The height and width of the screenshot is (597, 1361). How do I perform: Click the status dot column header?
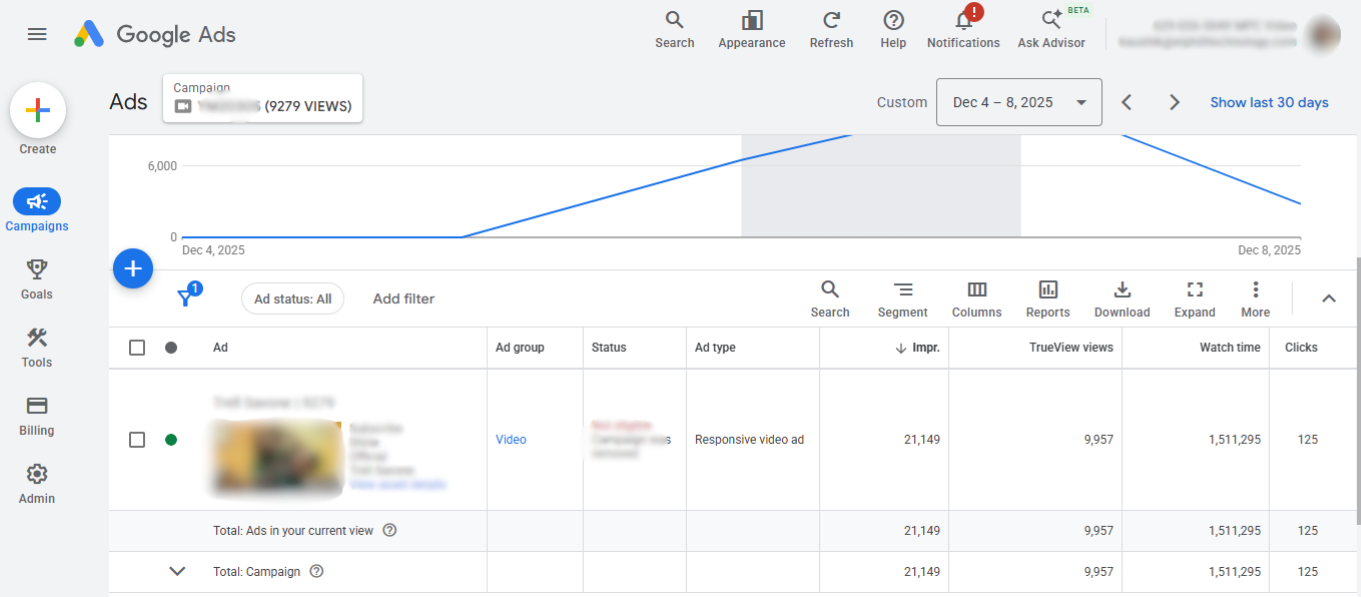tap(171, 347)
